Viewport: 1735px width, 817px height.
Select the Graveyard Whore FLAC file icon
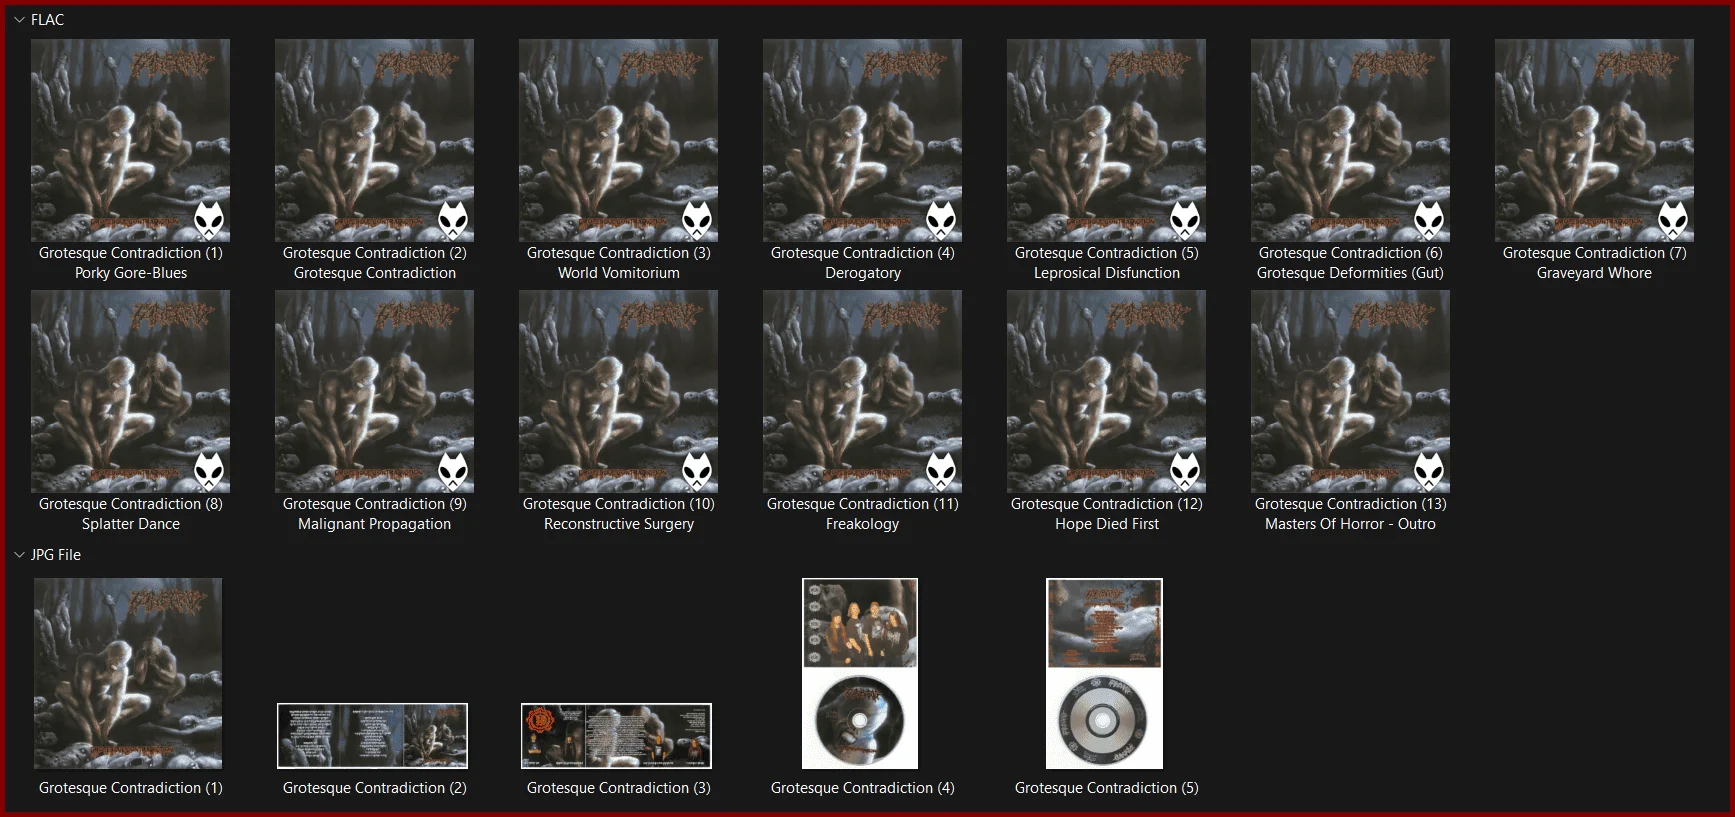point(1595,140)
